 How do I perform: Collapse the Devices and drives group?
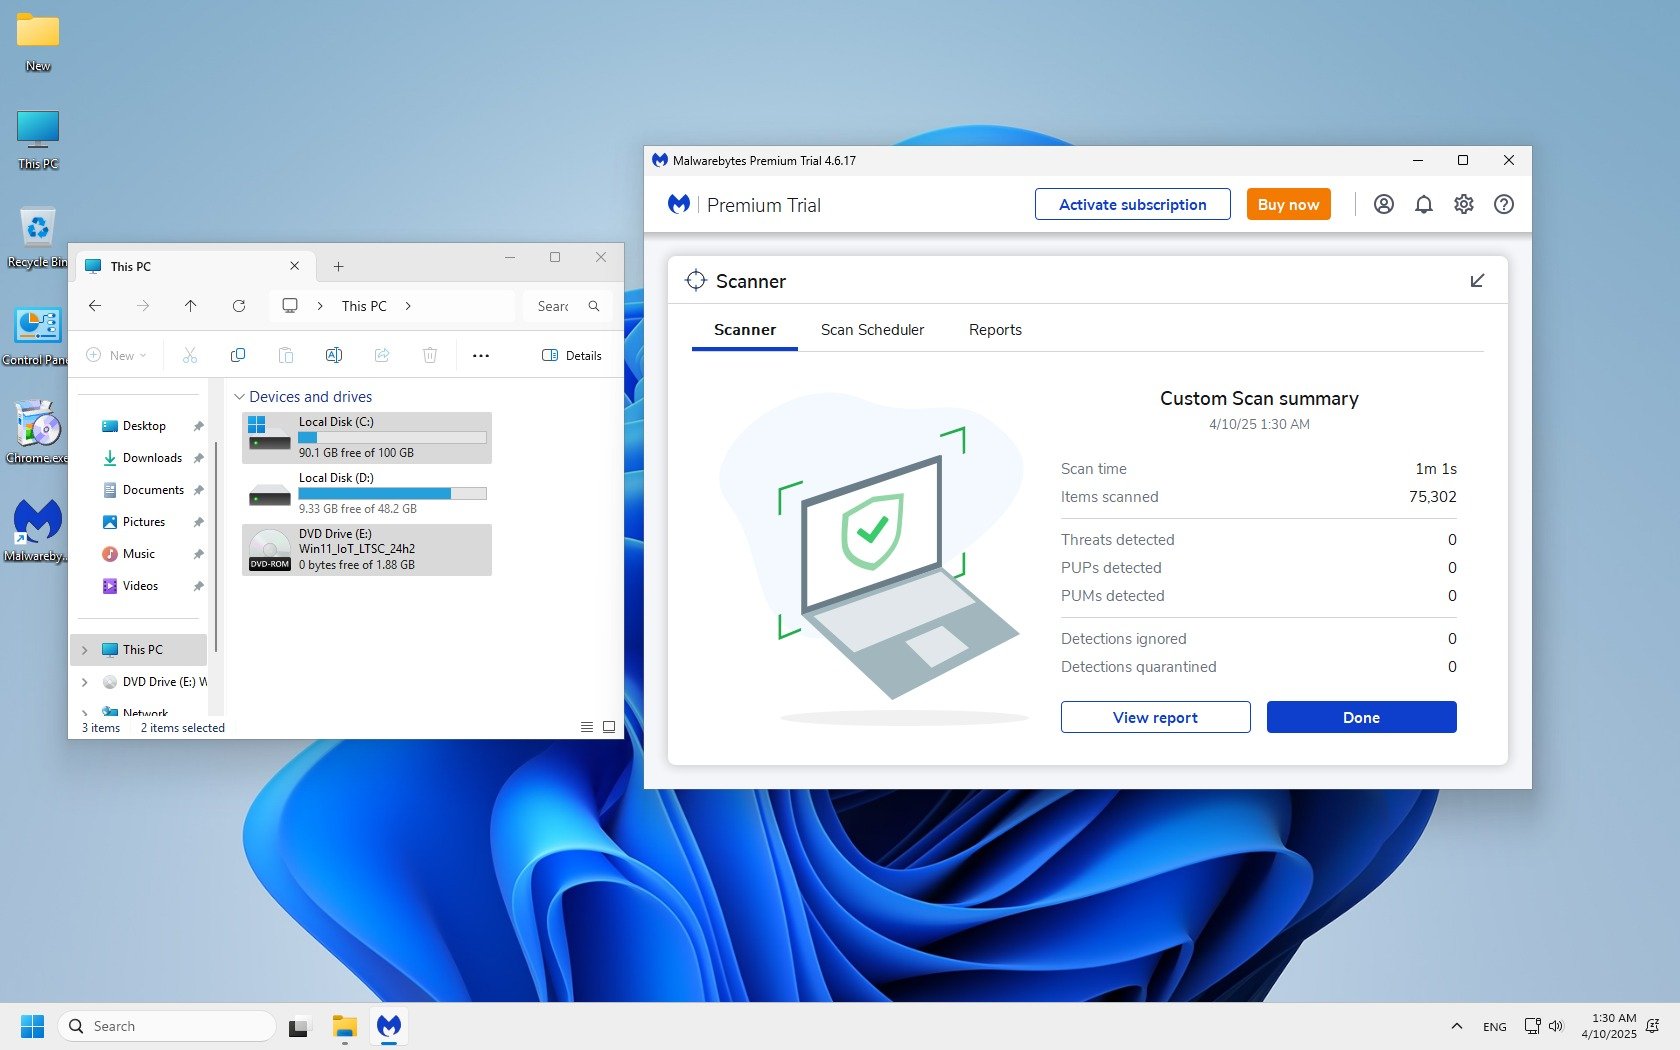239,397
